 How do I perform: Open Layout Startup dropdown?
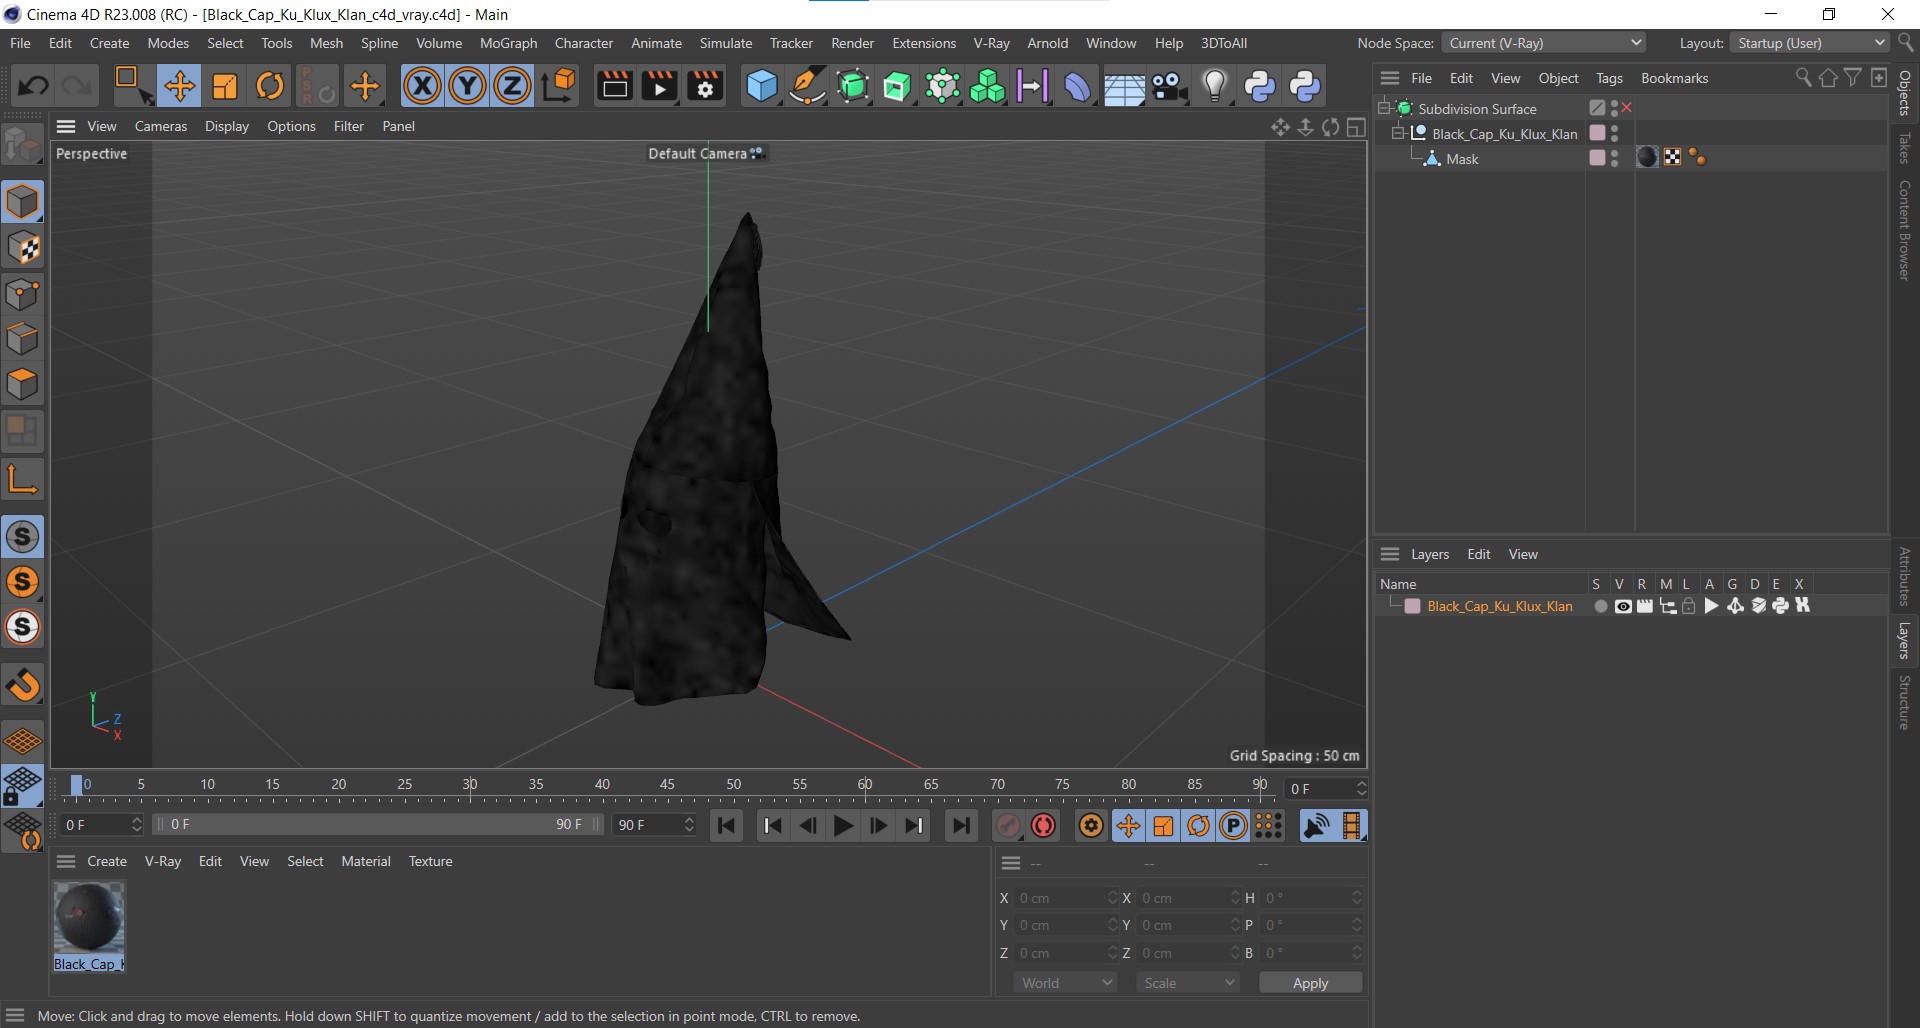1810,43
